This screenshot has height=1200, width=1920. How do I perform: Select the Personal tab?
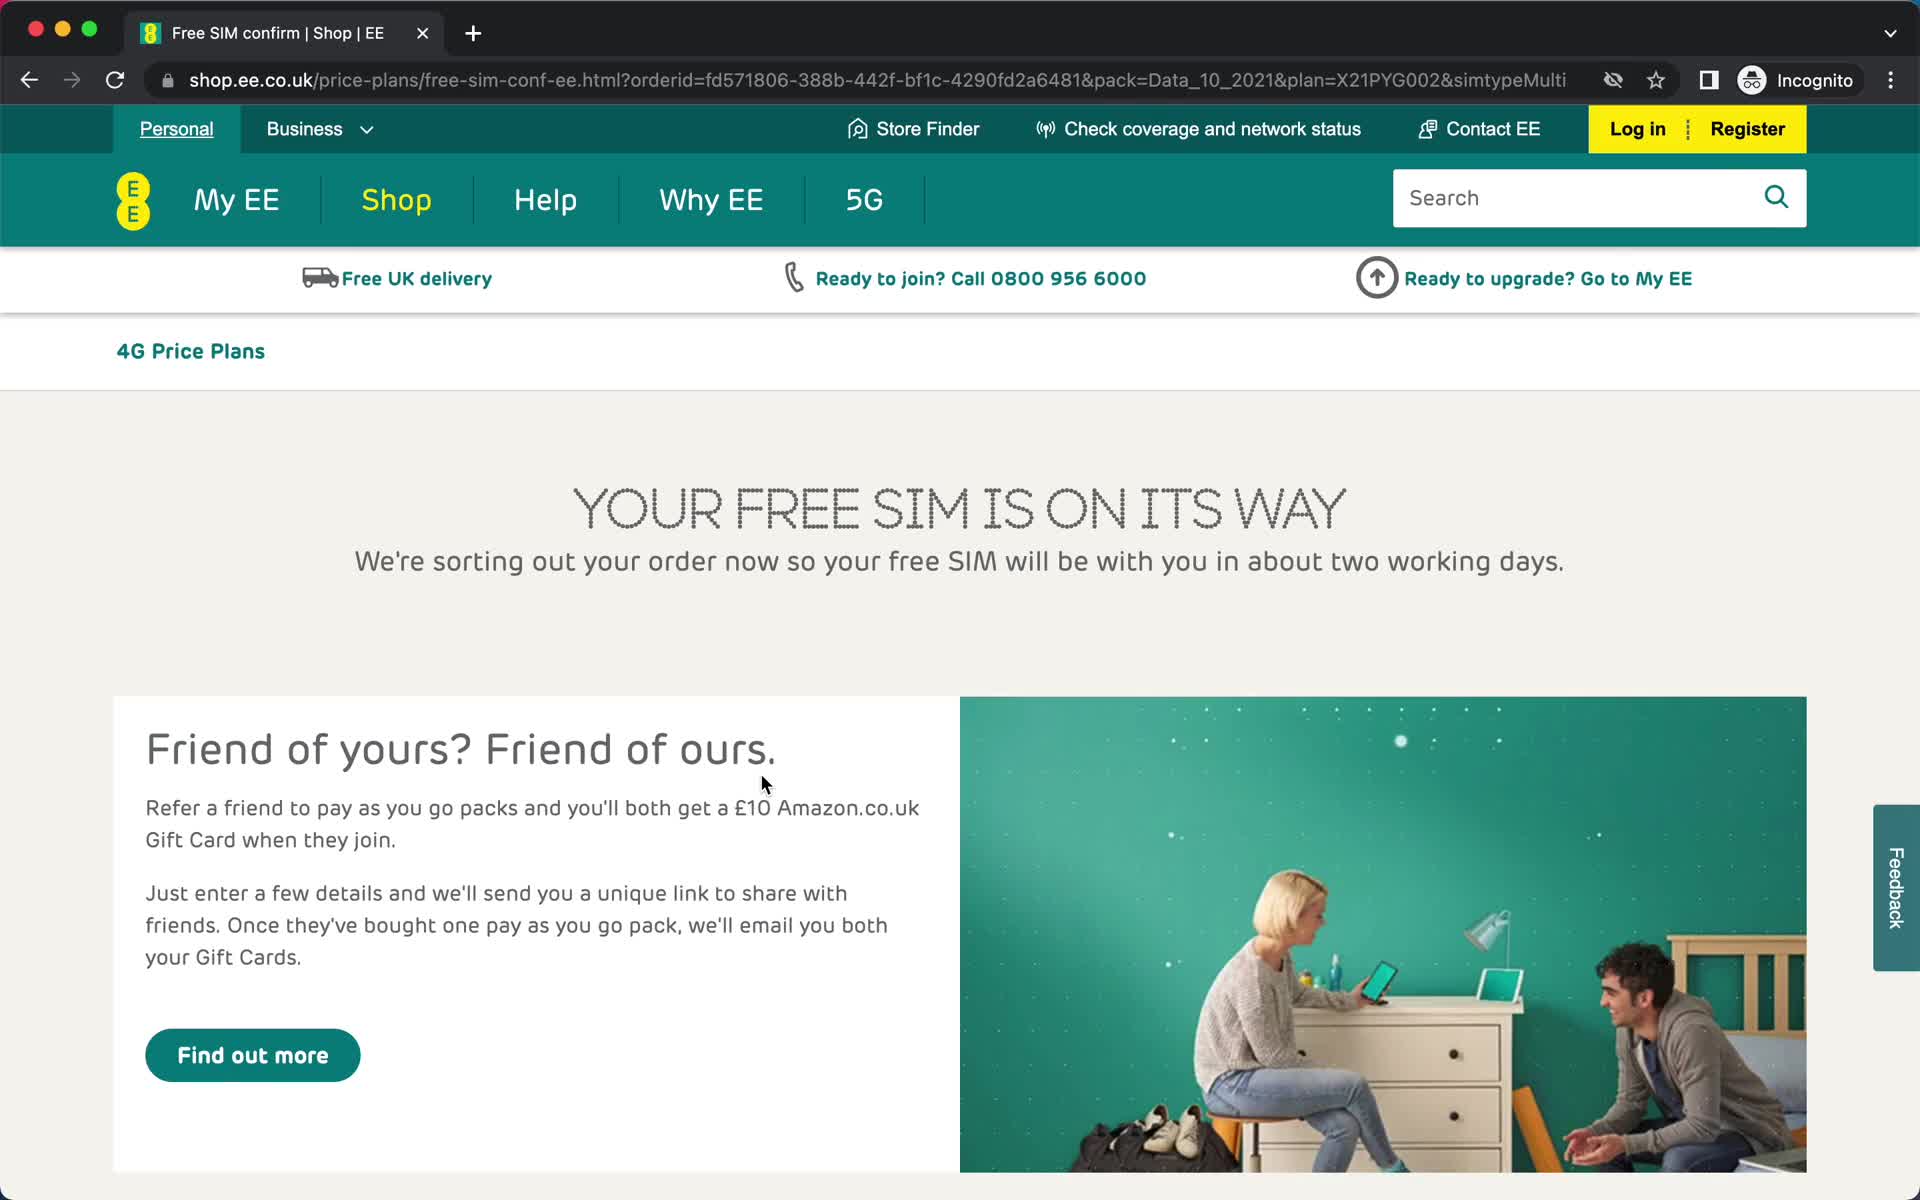click(x=176, y=129)
